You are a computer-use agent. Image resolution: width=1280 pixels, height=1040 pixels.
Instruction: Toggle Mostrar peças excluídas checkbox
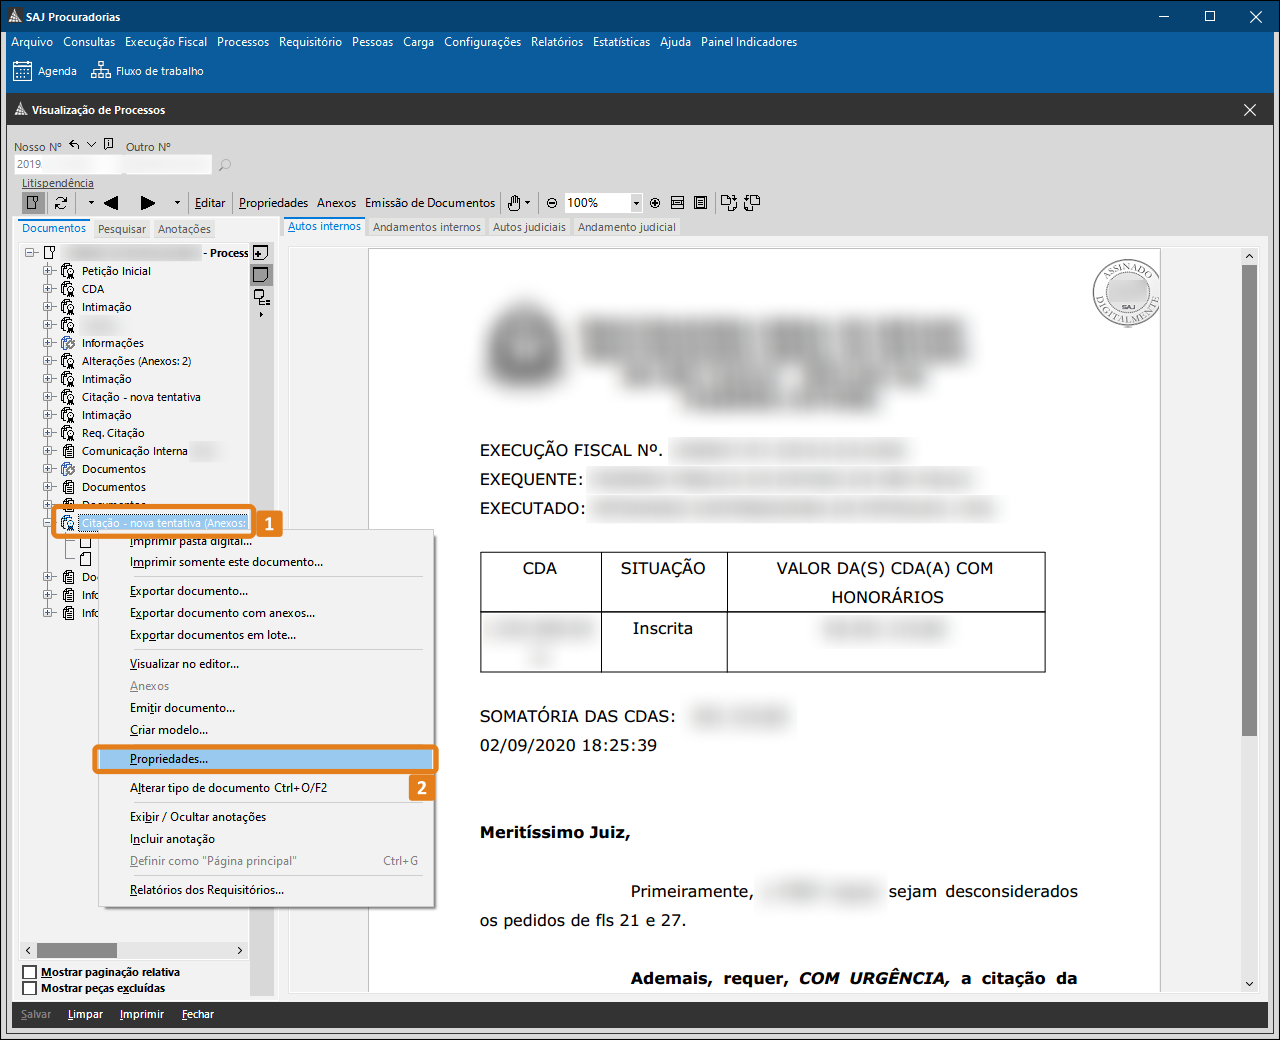[29, 988]
